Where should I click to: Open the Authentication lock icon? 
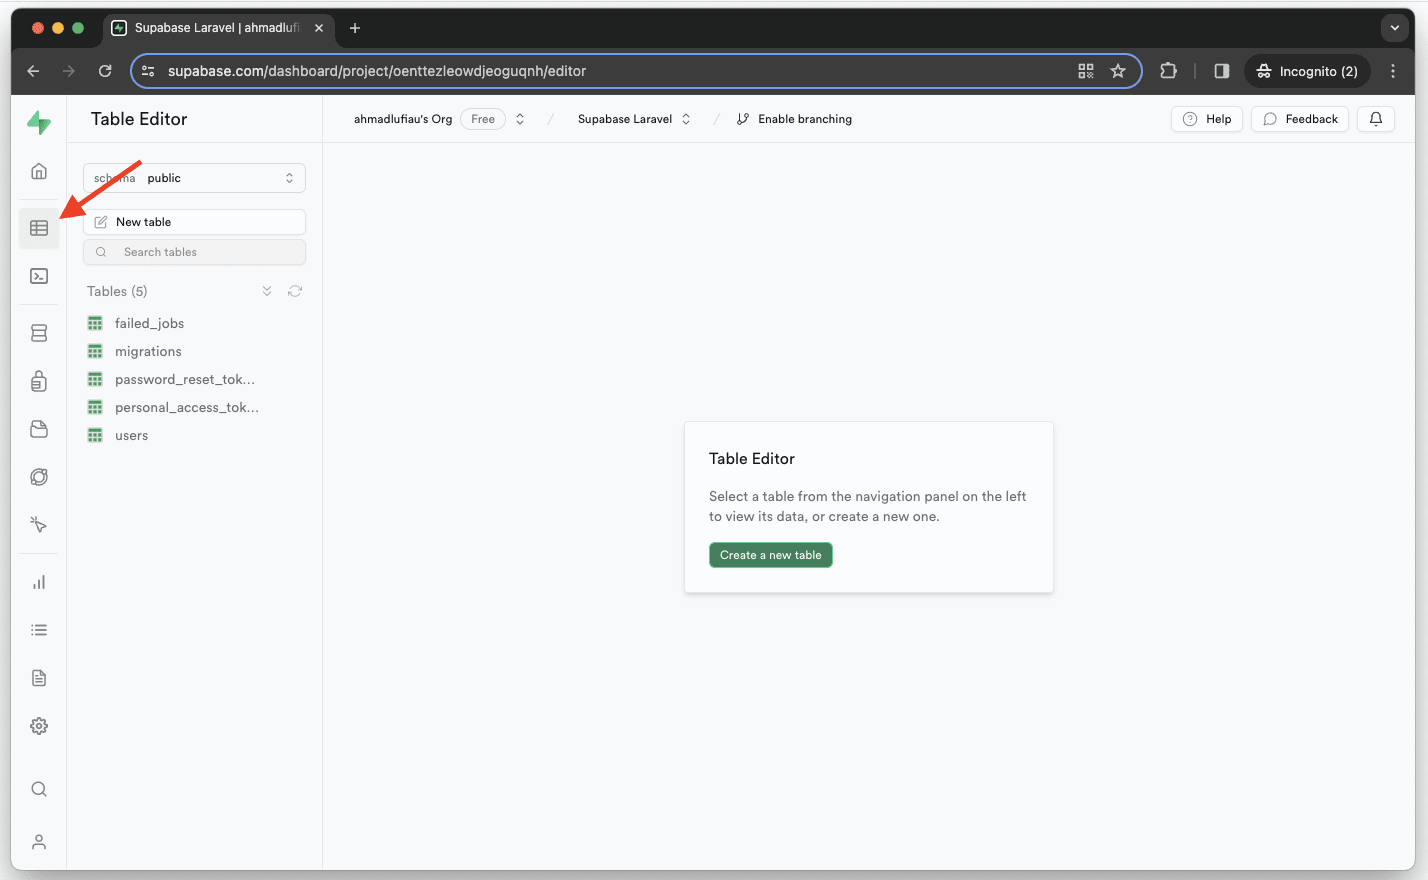(x=39, y=381)
